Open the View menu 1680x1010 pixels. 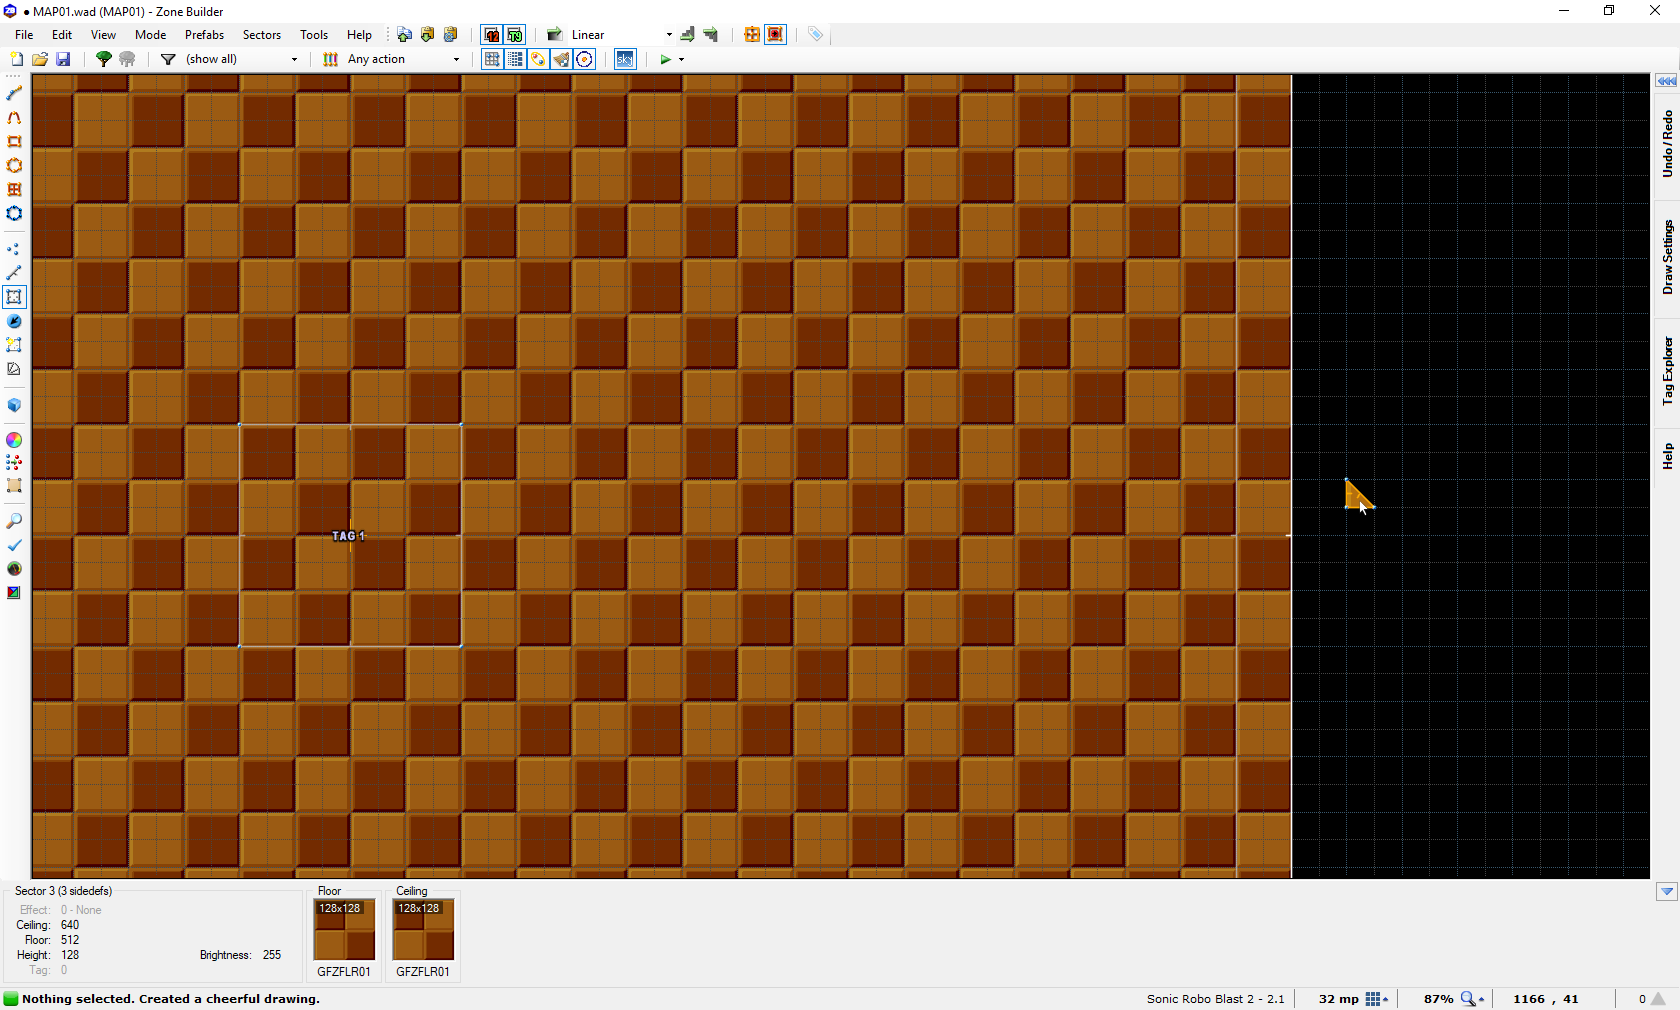click(x=103, y=34)
